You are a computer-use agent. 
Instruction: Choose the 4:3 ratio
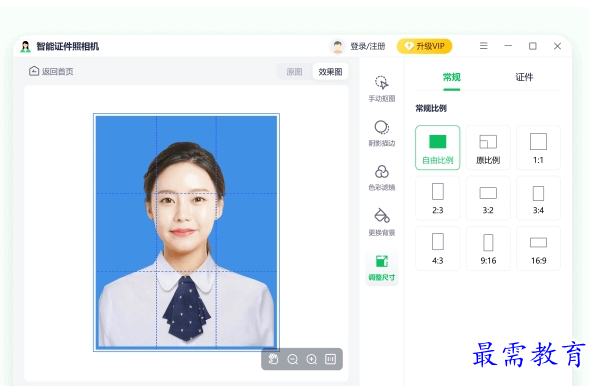tap(438, 248)
